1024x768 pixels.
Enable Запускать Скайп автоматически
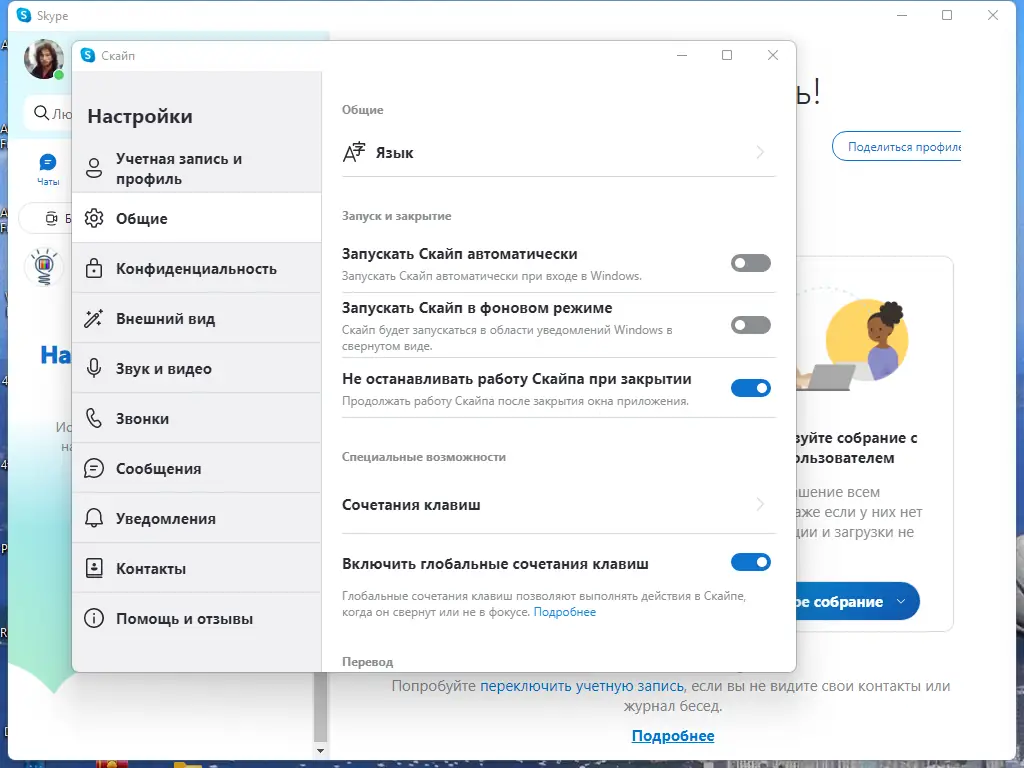click(751, 263)
